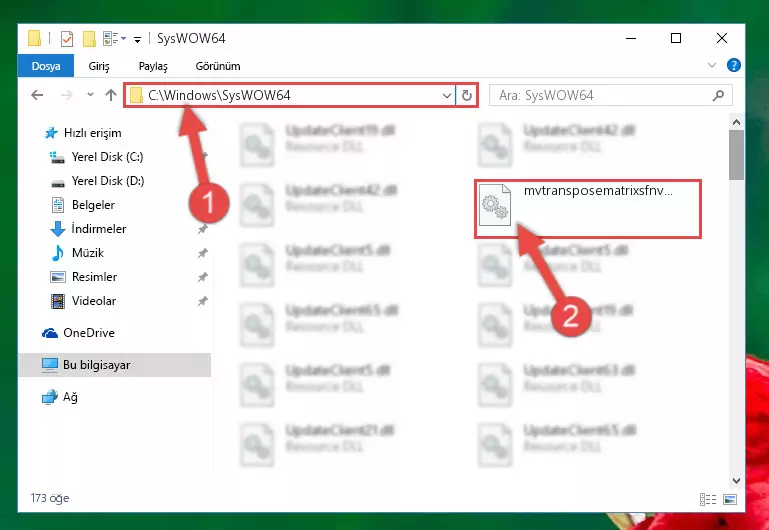Click the folder icon in title bar

[34, 38]
